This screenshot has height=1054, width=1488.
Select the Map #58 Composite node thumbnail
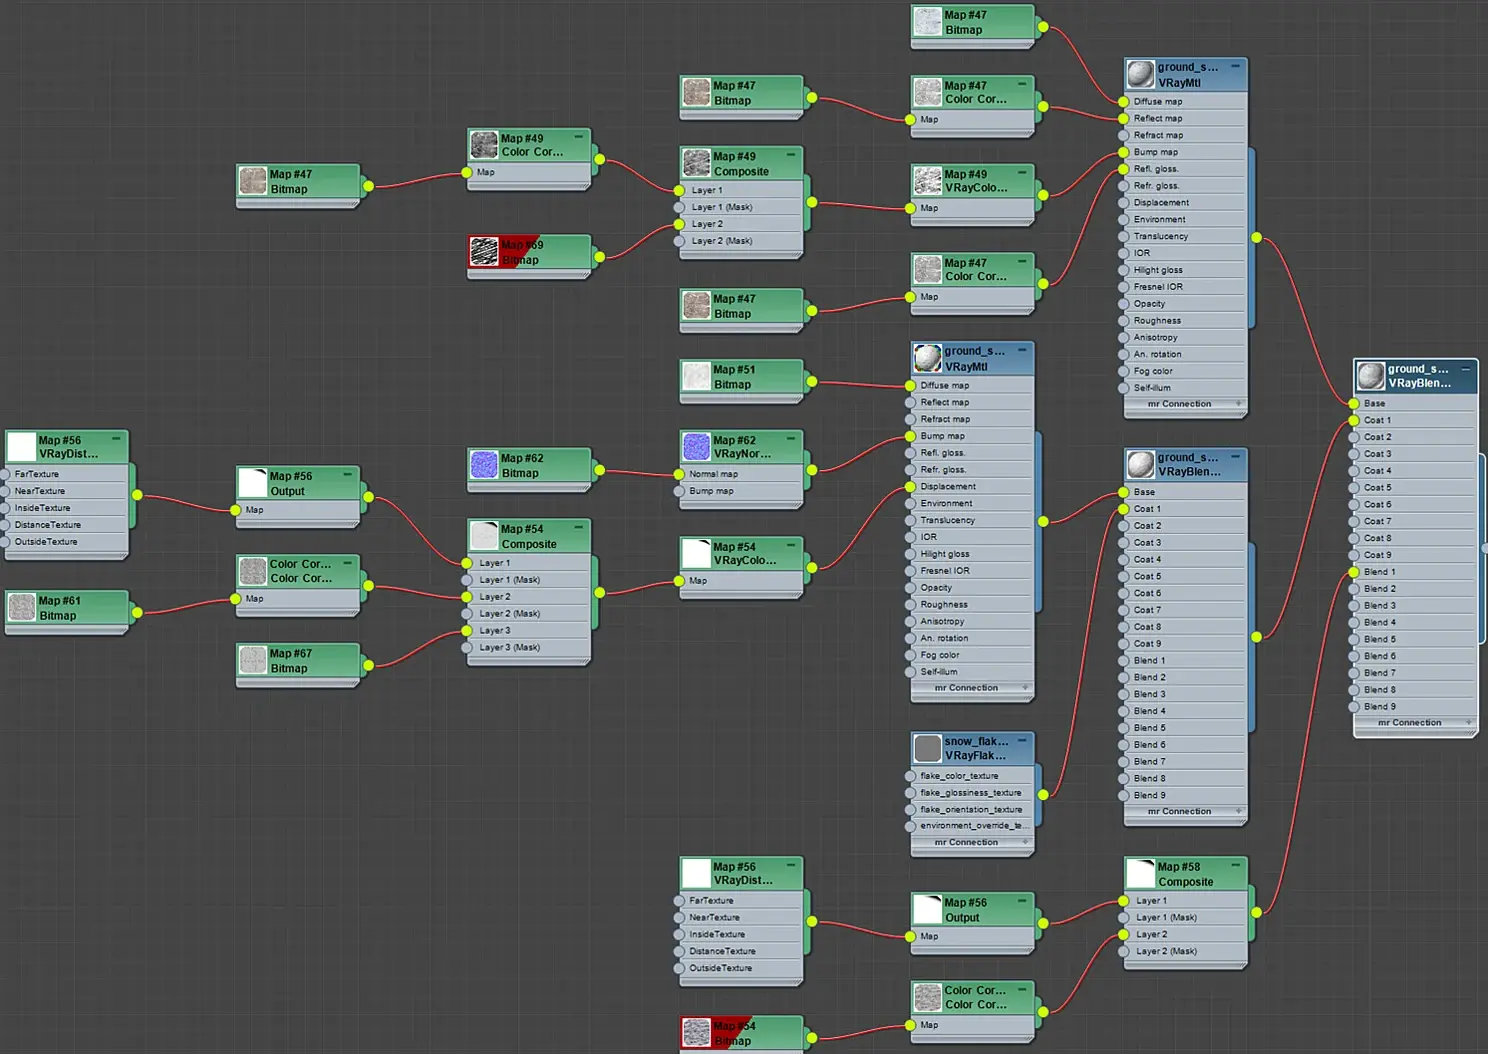click(x=1141, y=874)
